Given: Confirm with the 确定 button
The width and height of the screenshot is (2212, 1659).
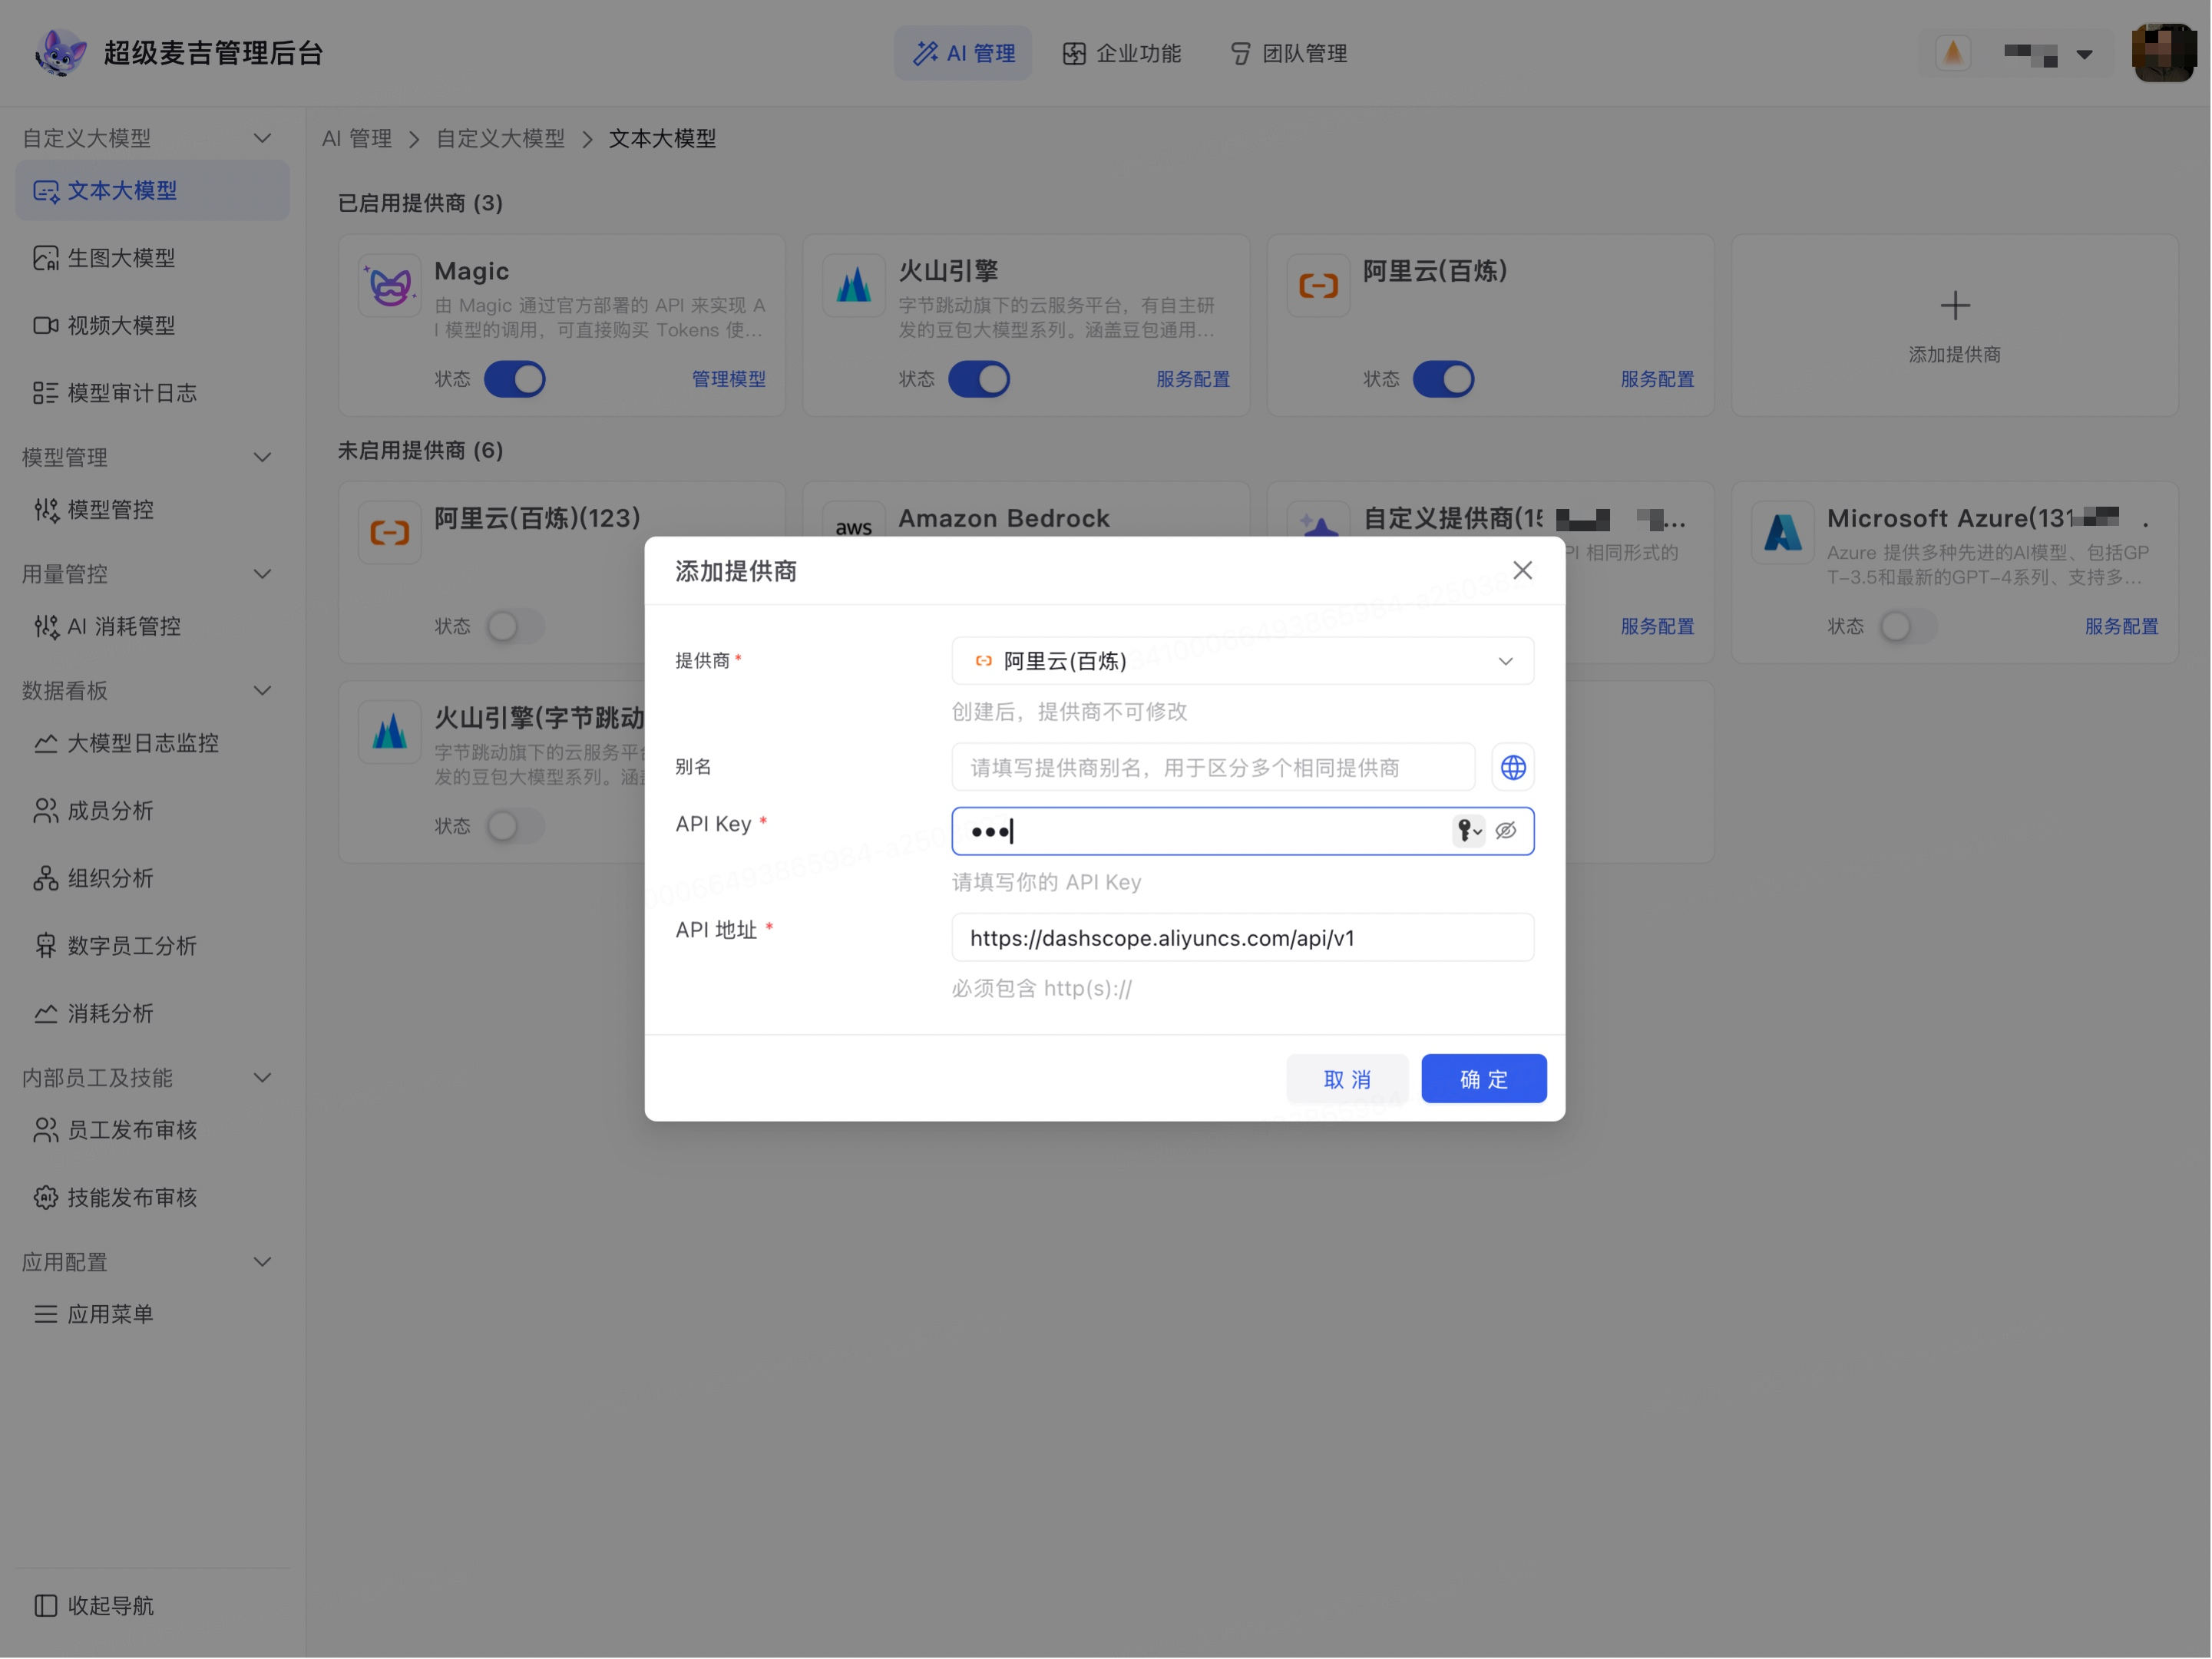Looking at the screenshot, I should 1483,1079.
